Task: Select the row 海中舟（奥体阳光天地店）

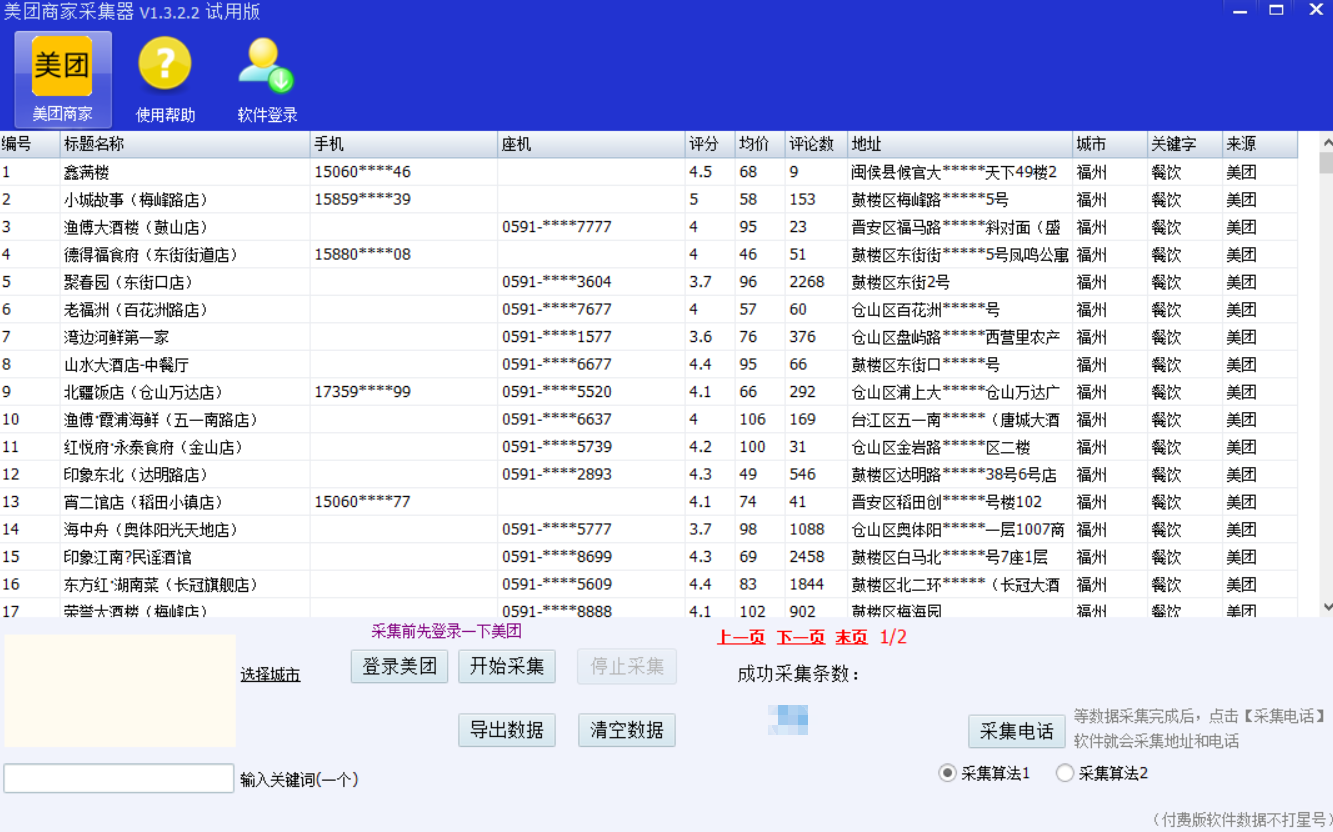Action: (x=649, y=530)
